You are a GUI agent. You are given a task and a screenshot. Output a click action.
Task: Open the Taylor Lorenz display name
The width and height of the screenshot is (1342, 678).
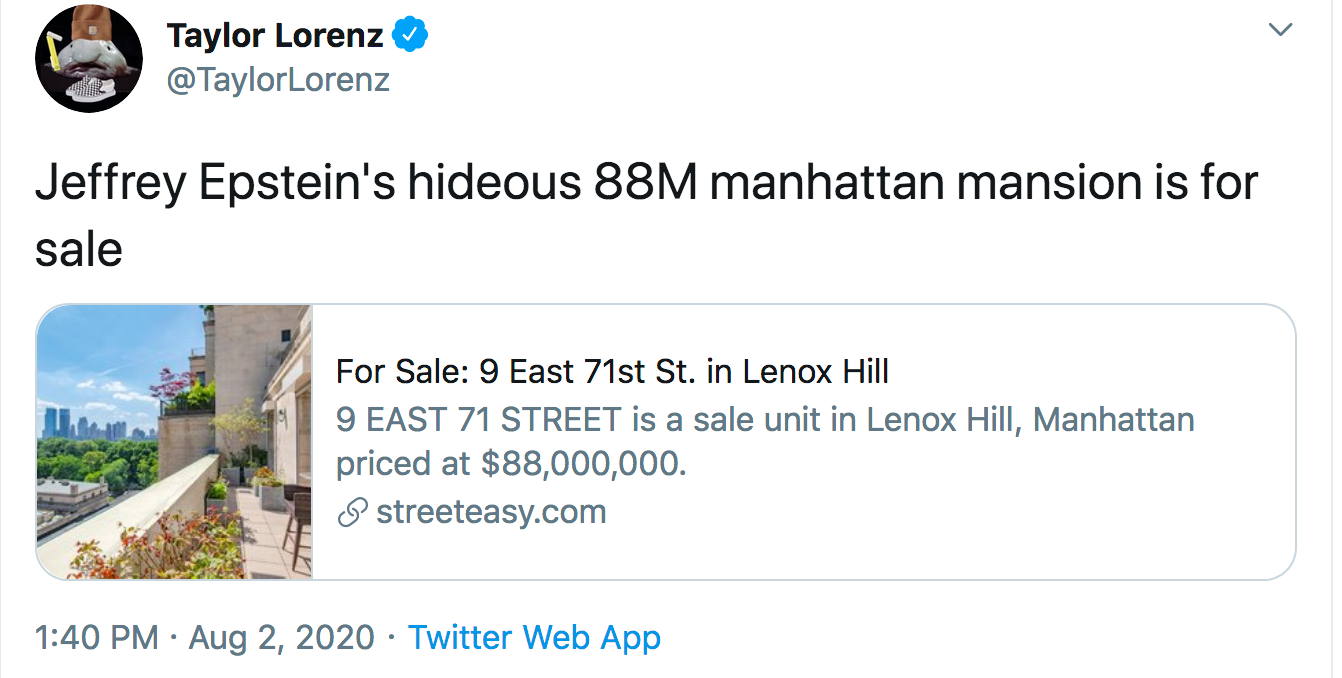click(275, 35)
